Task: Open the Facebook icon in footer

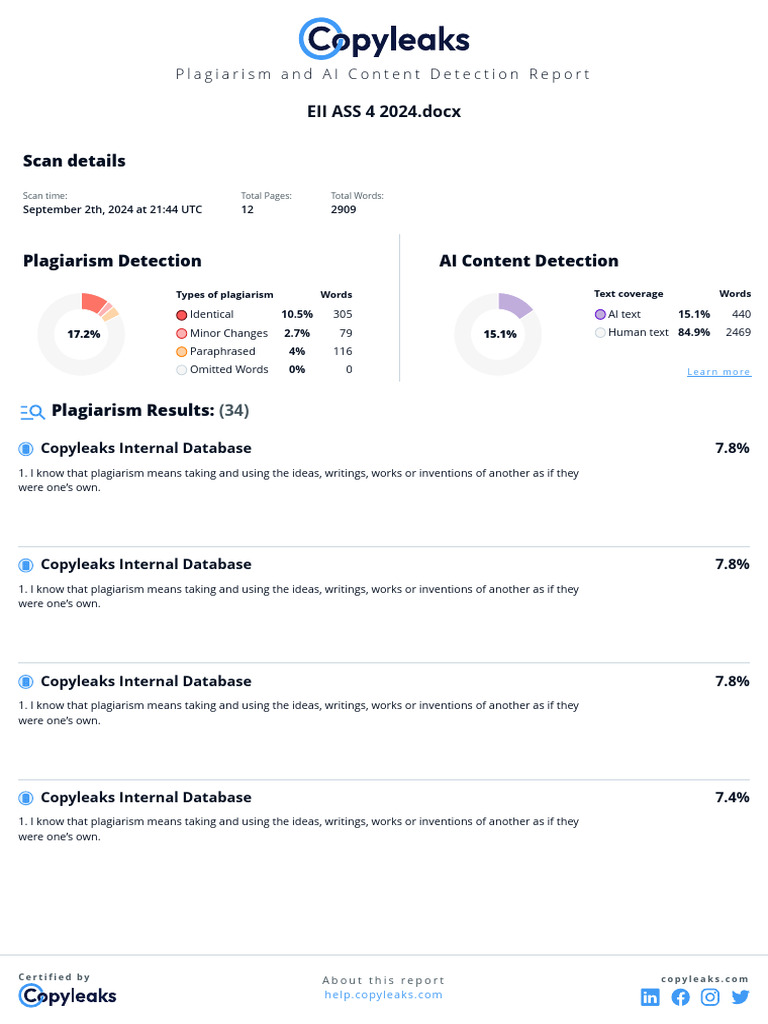Action: pos(680,997)
